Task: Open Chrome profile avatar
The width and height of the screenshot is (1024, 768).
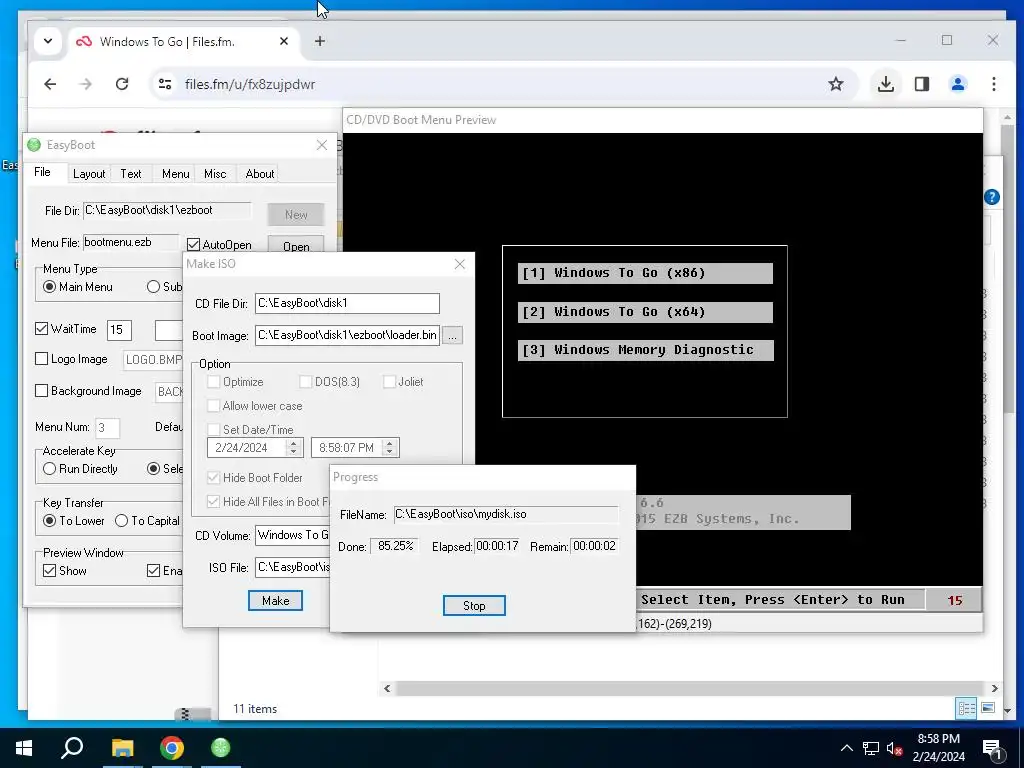Action: pyautogui.click(x=957, y=84)
